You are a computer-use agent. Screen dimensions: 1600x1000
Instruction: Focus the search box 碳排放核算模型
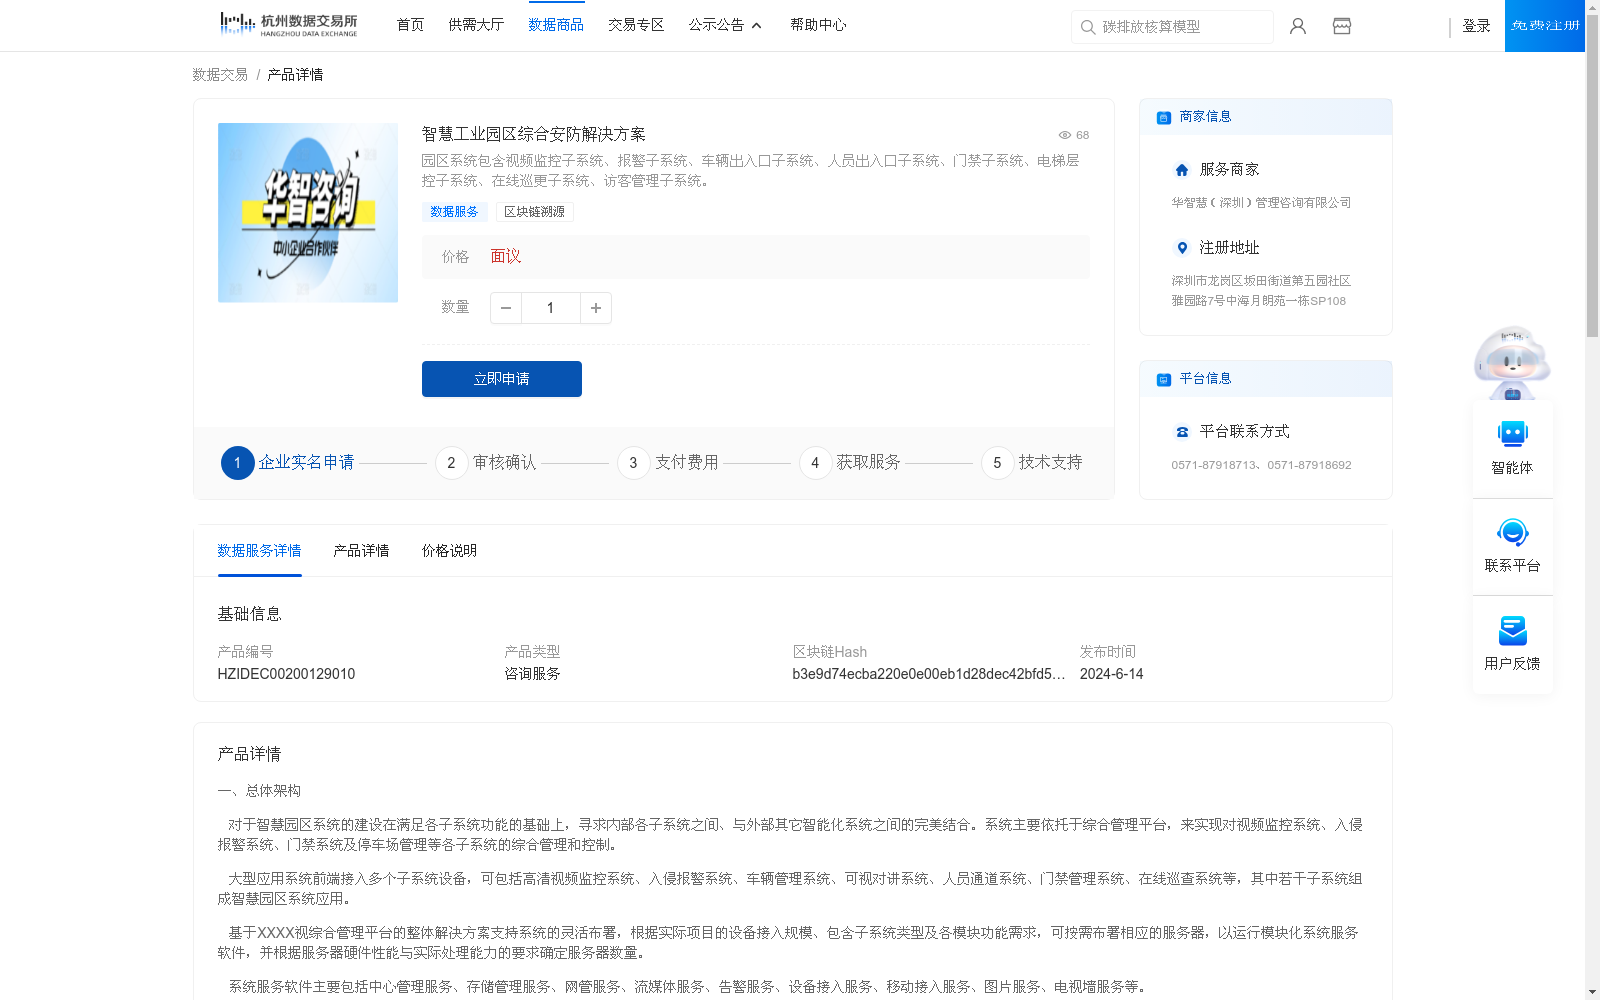[x=1172, y=27]
